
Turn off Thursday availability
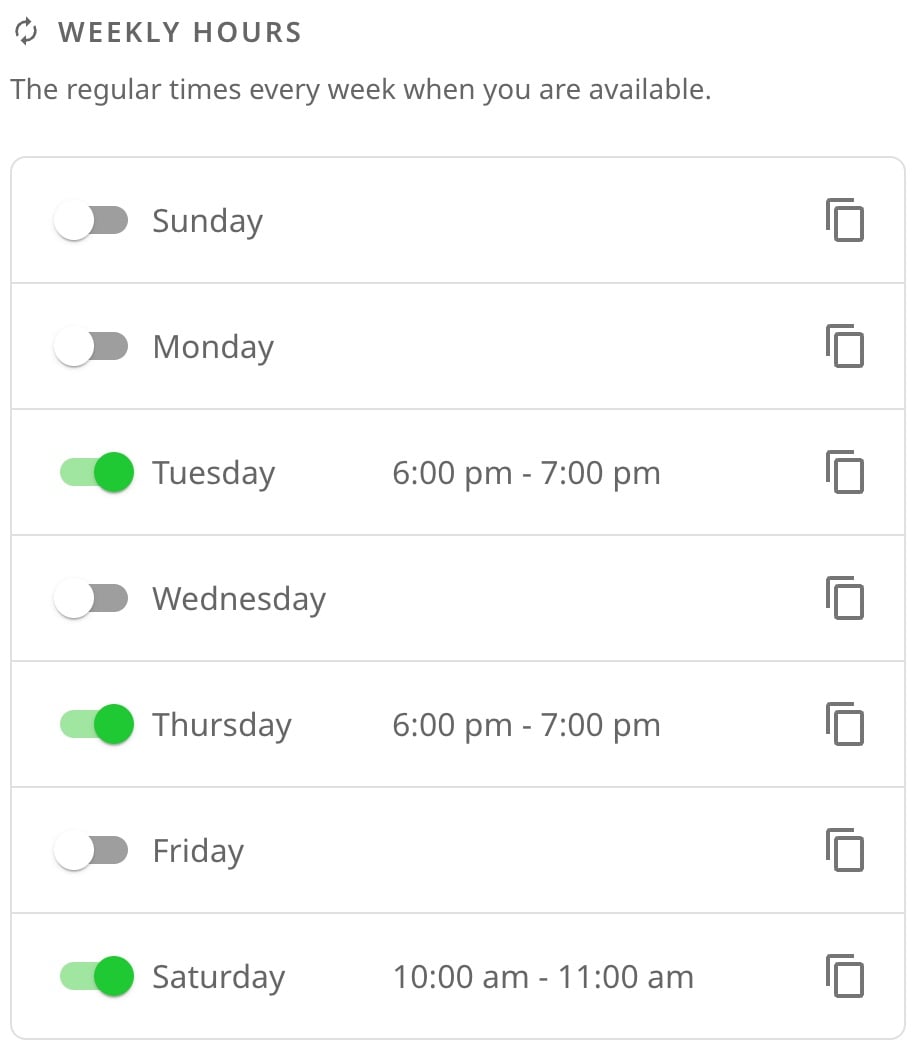pyautogui.click(x=97, y=724)
